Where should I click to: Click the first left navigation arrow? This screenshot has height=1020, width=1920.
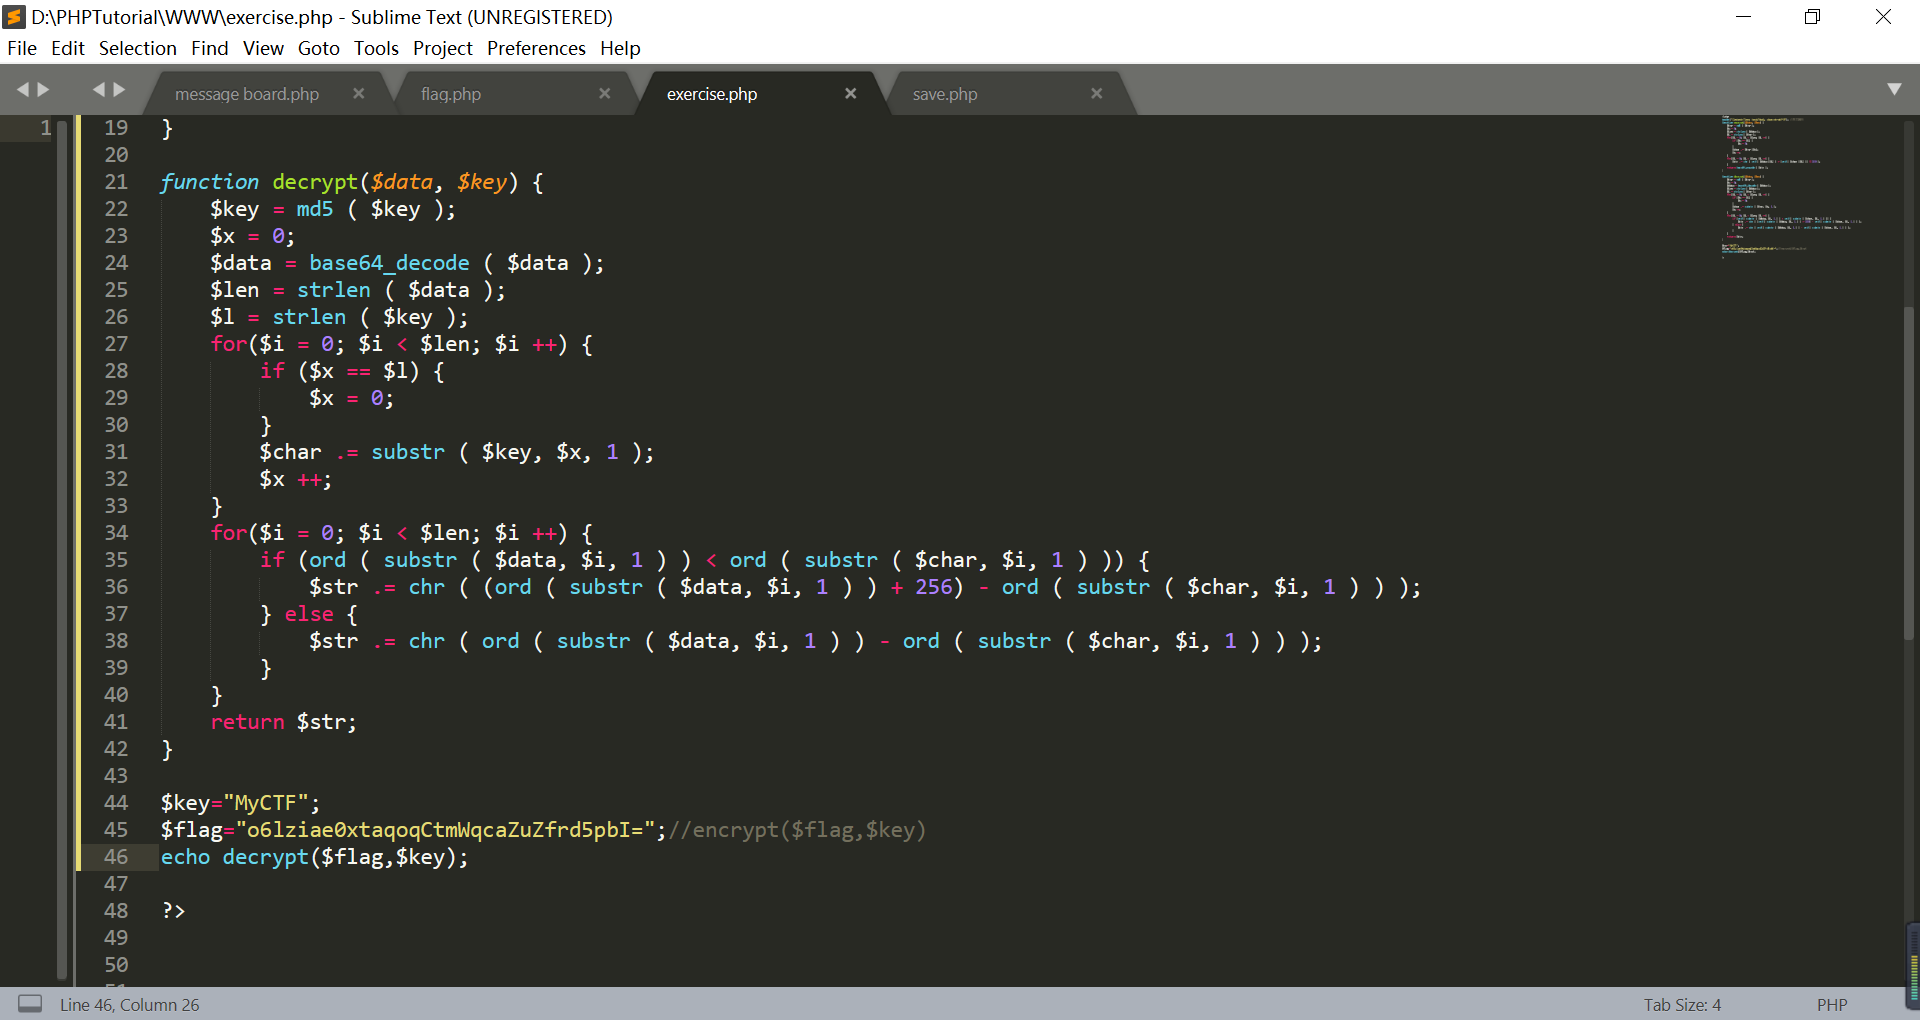tap(23, 90)
